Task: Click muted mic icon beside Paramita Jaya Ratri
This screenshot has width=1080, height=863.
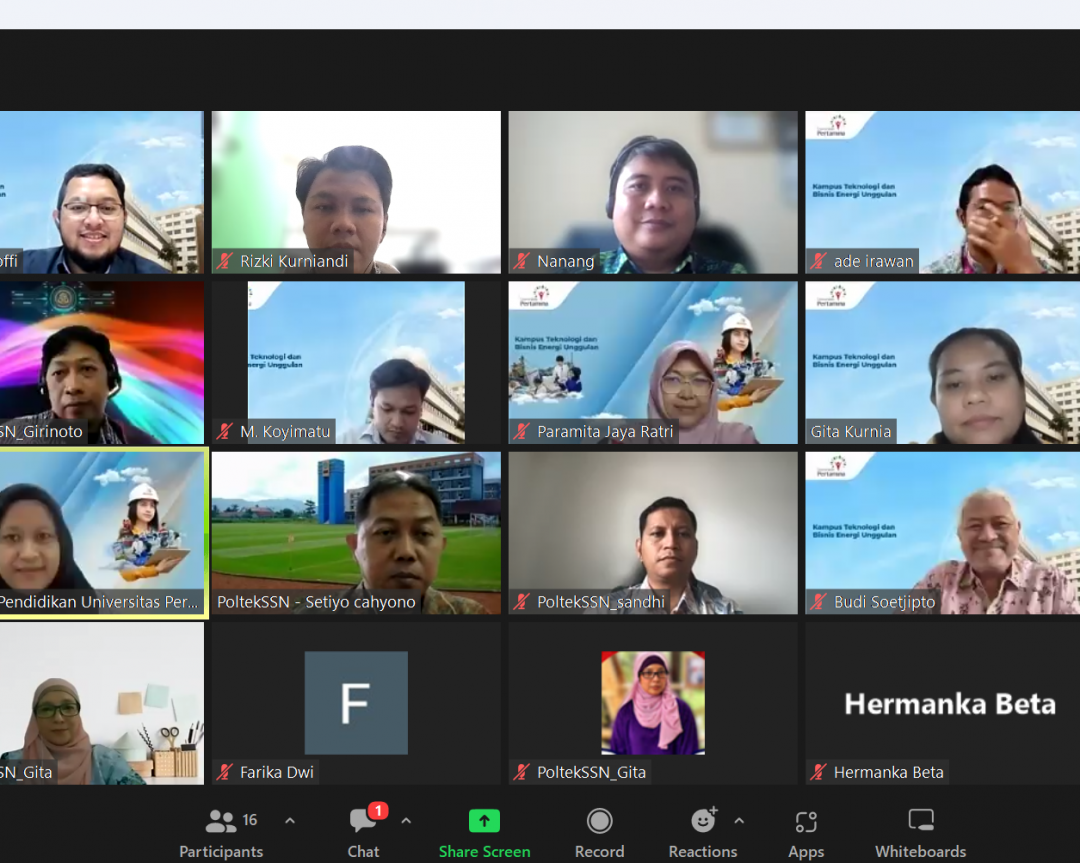Action: [522, 432]
